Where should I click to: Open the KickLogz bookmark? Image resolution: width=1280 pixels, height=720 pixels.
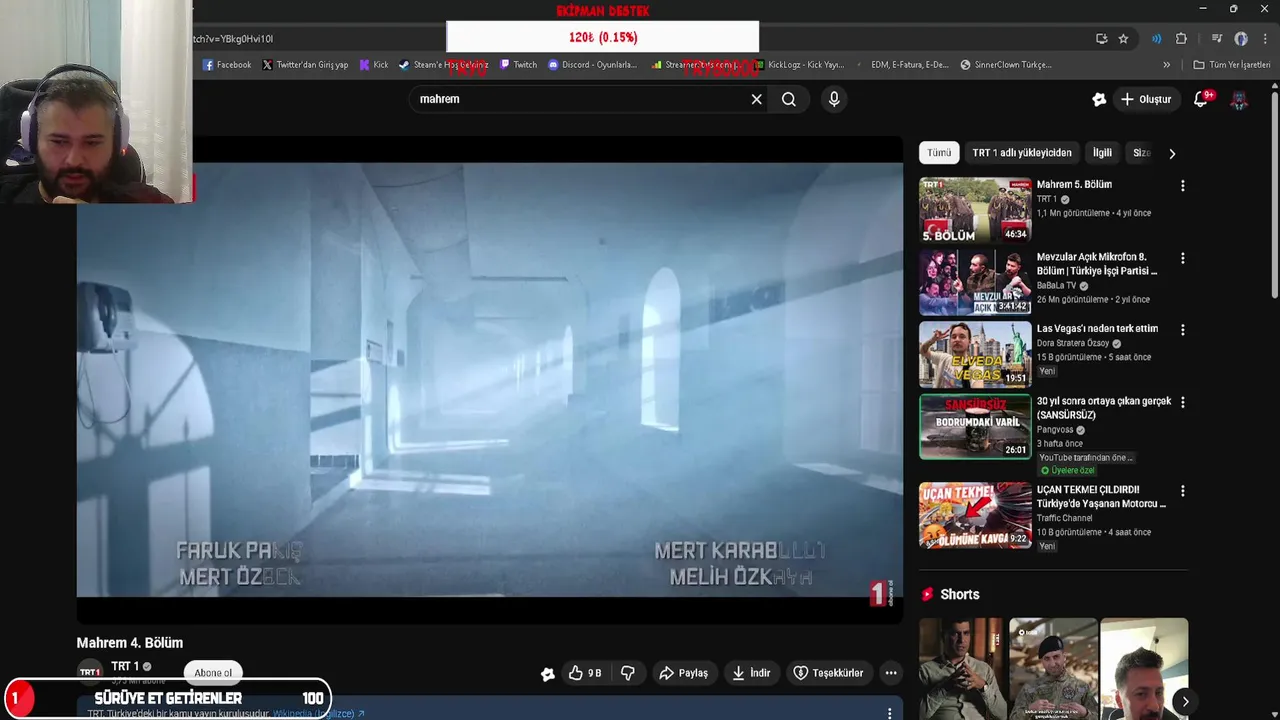800,64
